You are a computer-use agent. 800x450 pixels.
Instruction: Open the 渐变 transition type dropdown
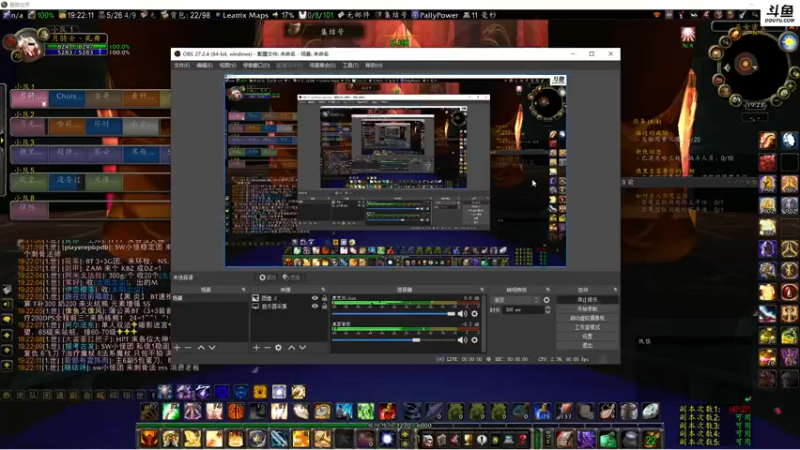(515, 300)
